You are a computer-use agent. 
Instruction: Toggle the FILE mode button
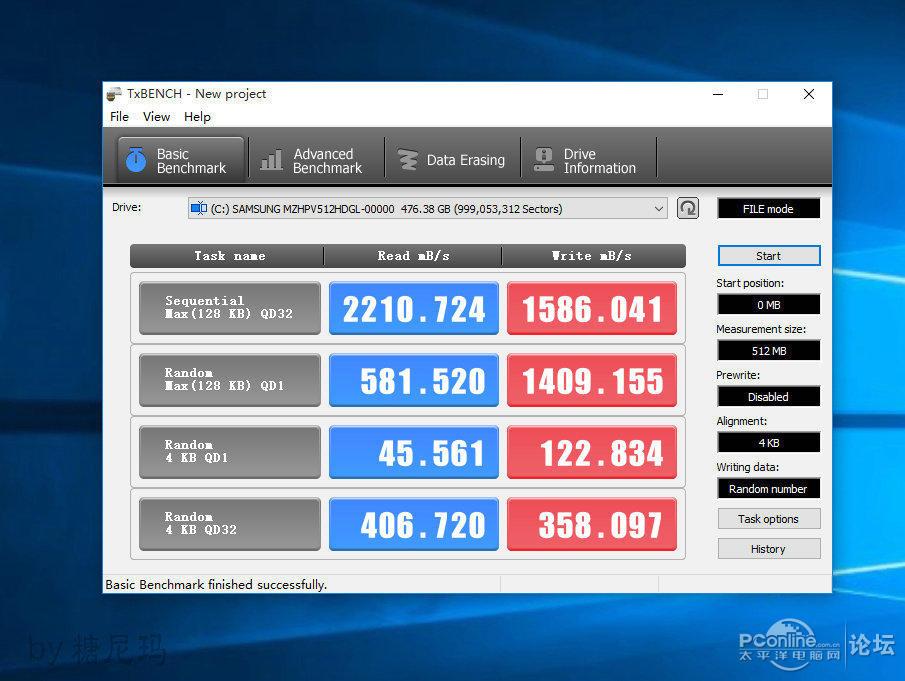point(768,208)
